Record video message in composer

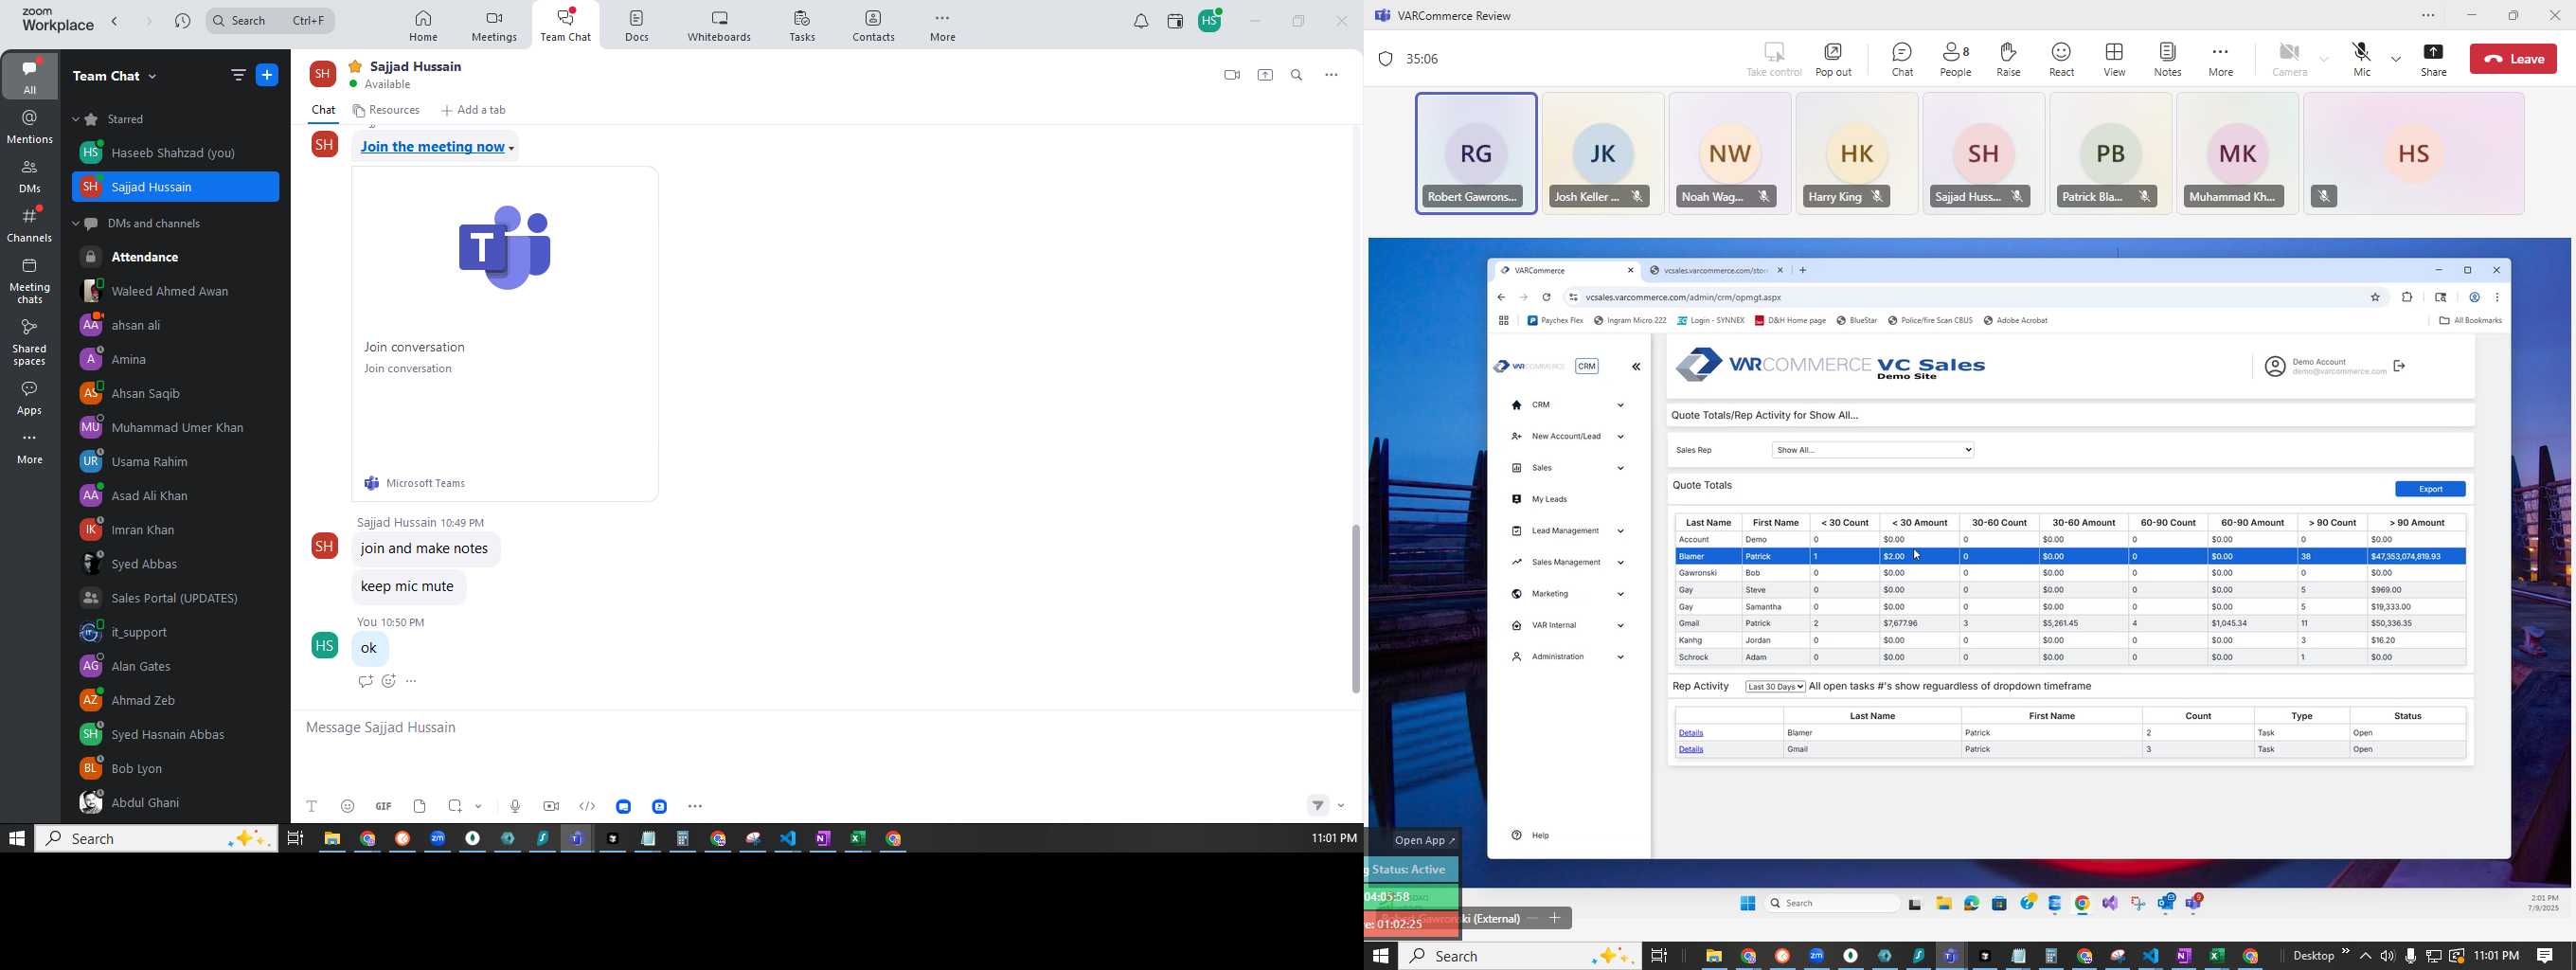tap(551, 806)
